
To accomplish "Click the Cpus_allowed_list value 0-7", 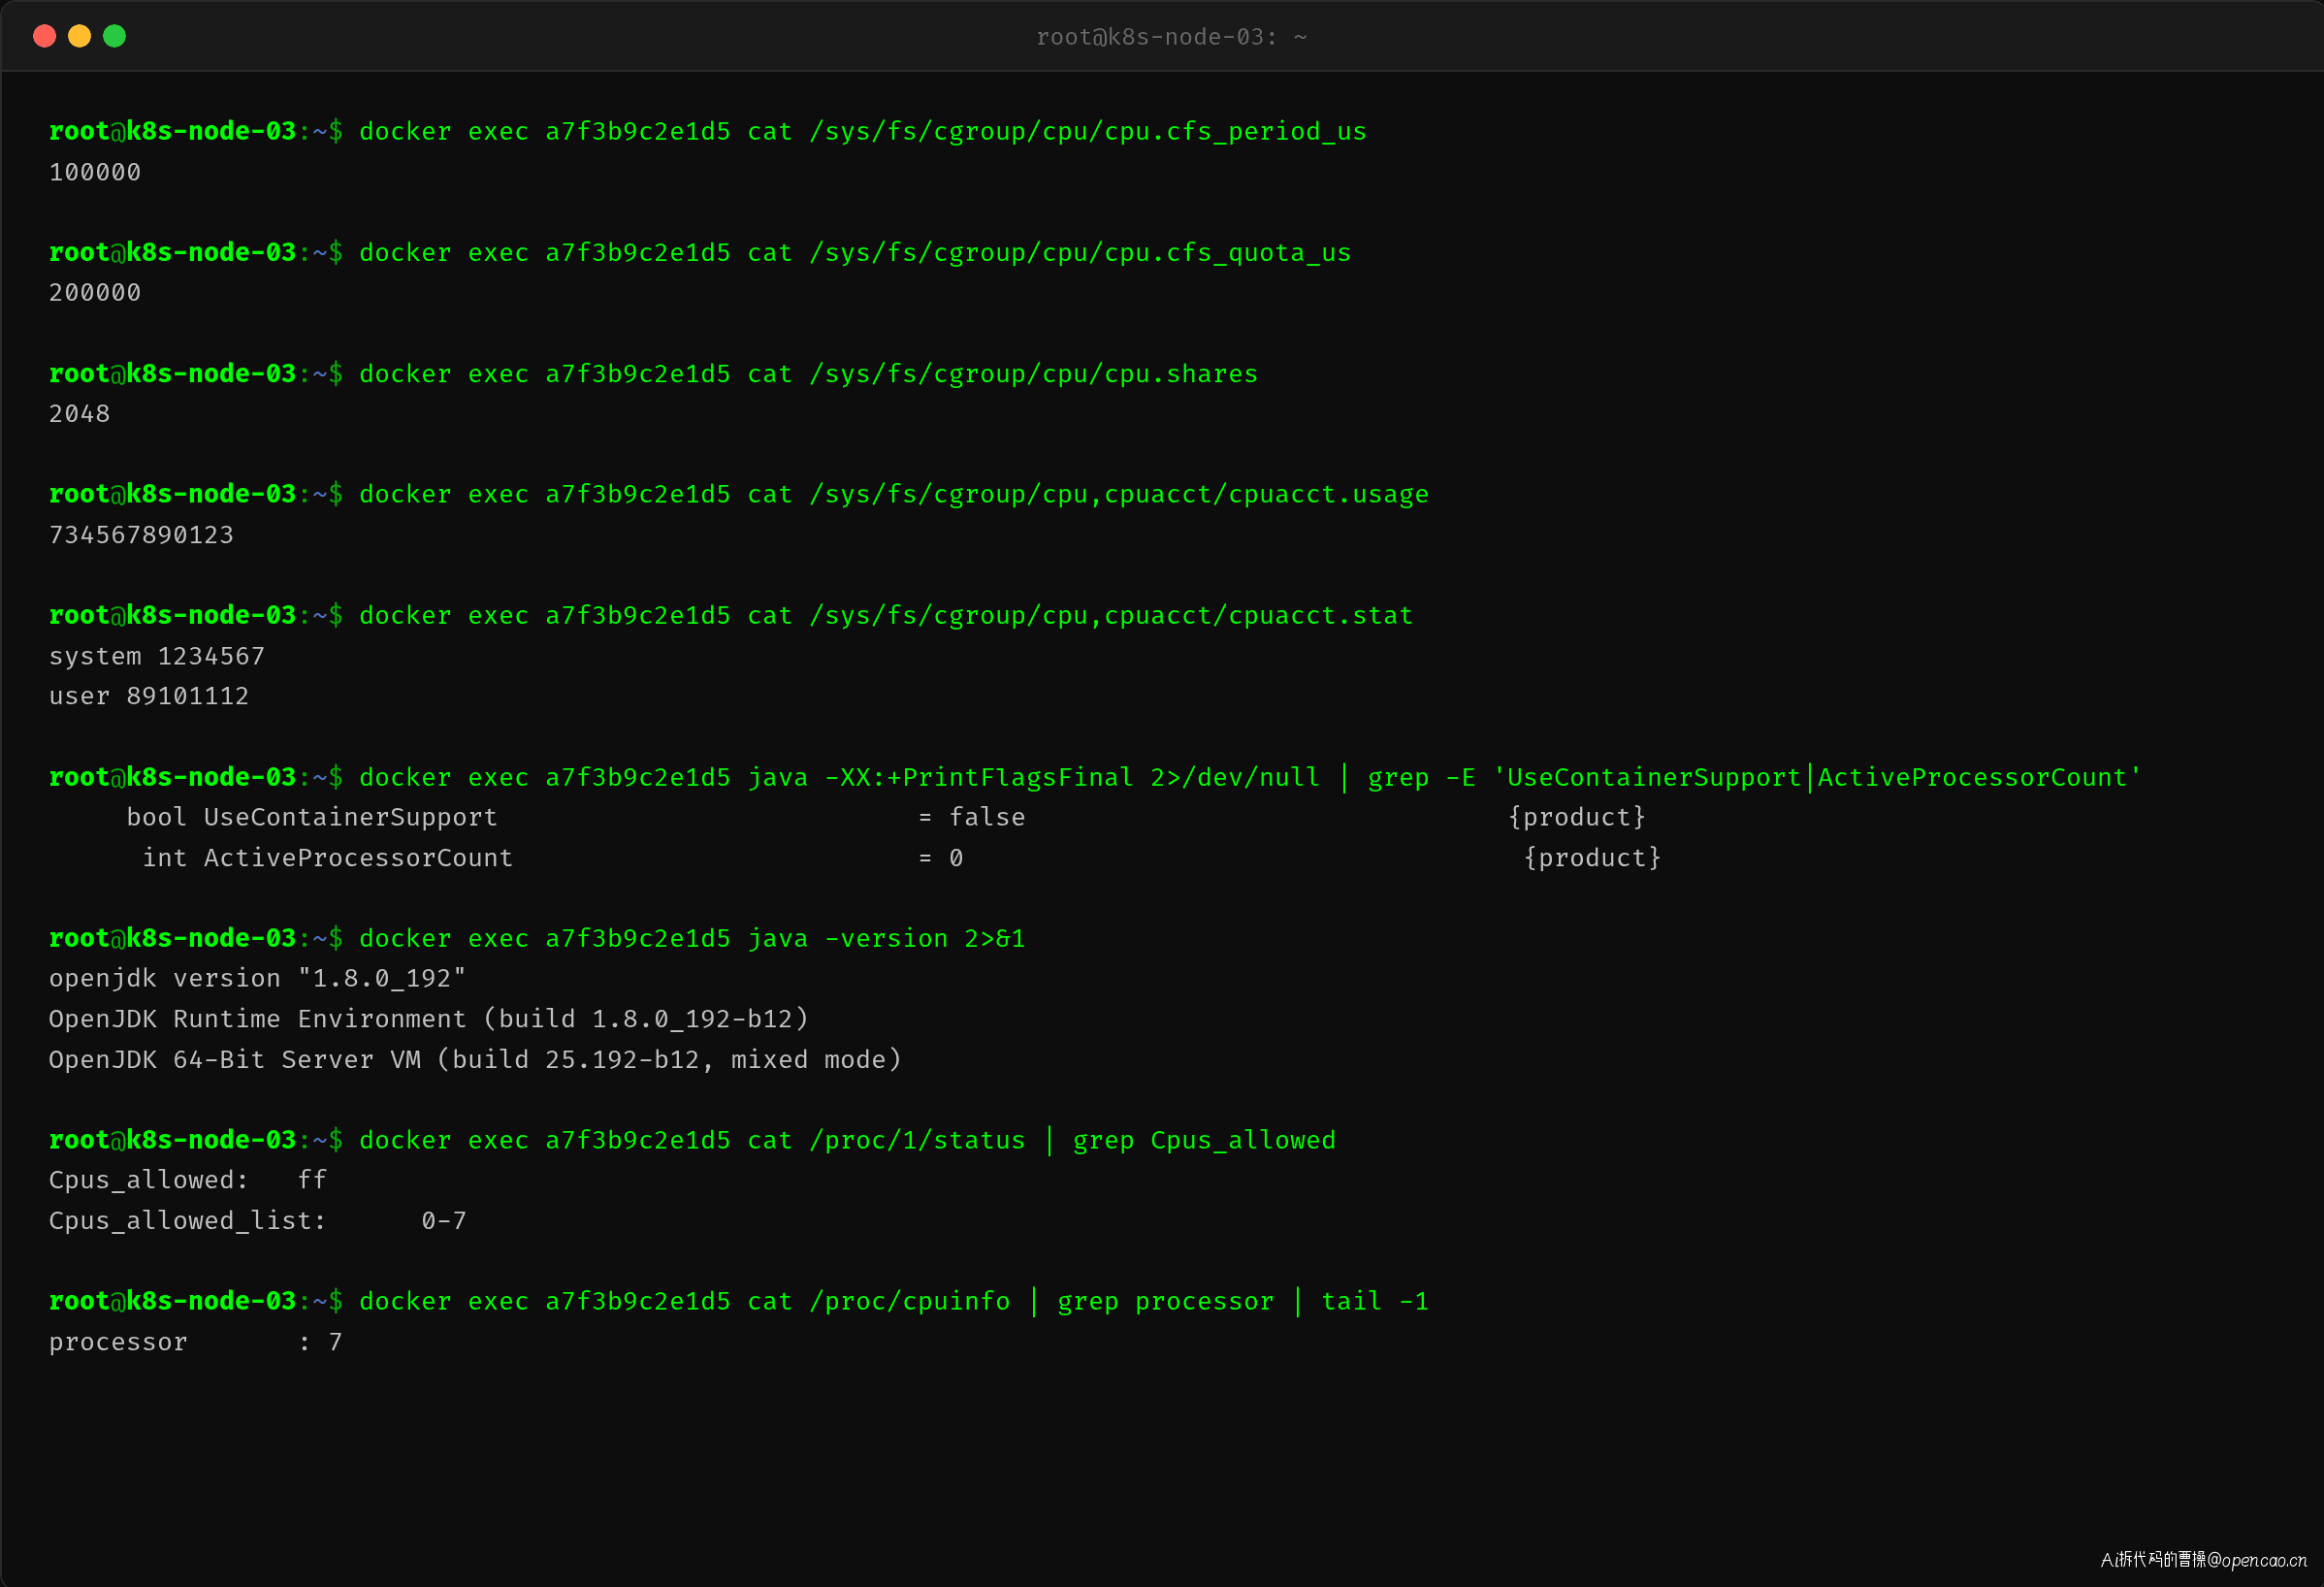I will 444,1221.
